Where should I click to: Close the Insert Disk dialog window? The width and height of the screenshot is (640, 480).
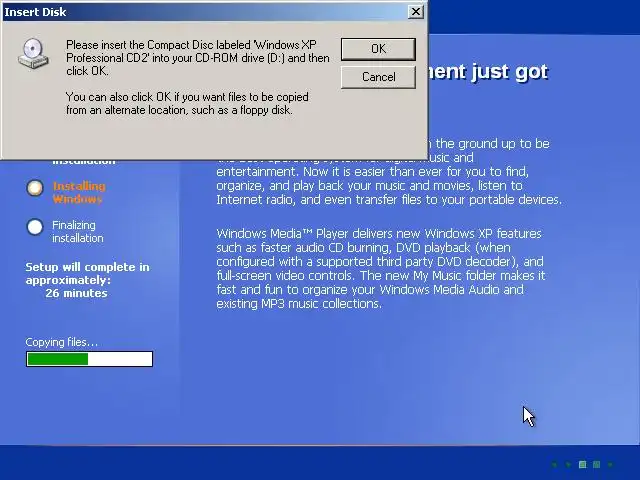(416, 11)
